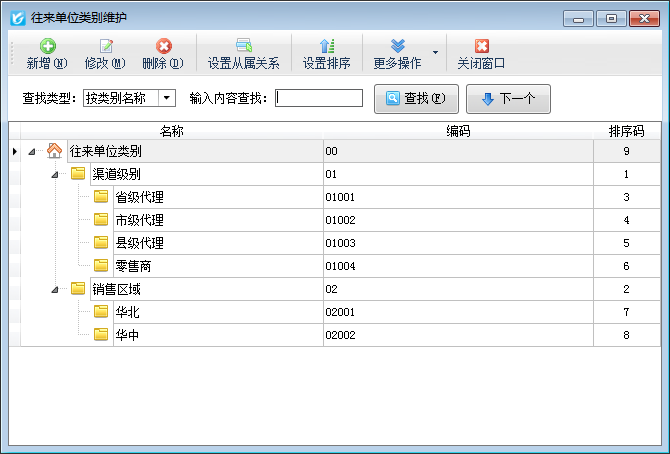This screenshot has height=454, width=670.
Task: Open the 查找类型 dropdown list
Action: click(x=166, y=98)
